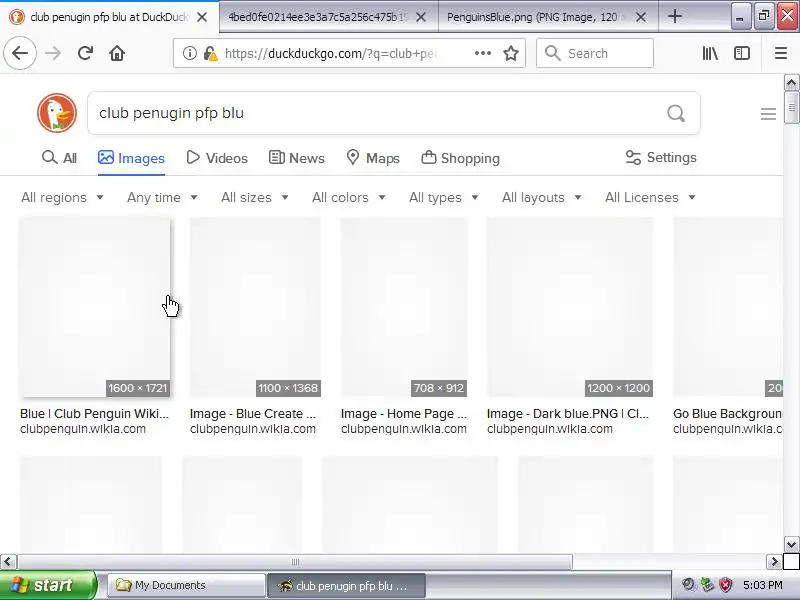
Task: Close the 4bed0fe0214ee tab
Action: (421, 17)
